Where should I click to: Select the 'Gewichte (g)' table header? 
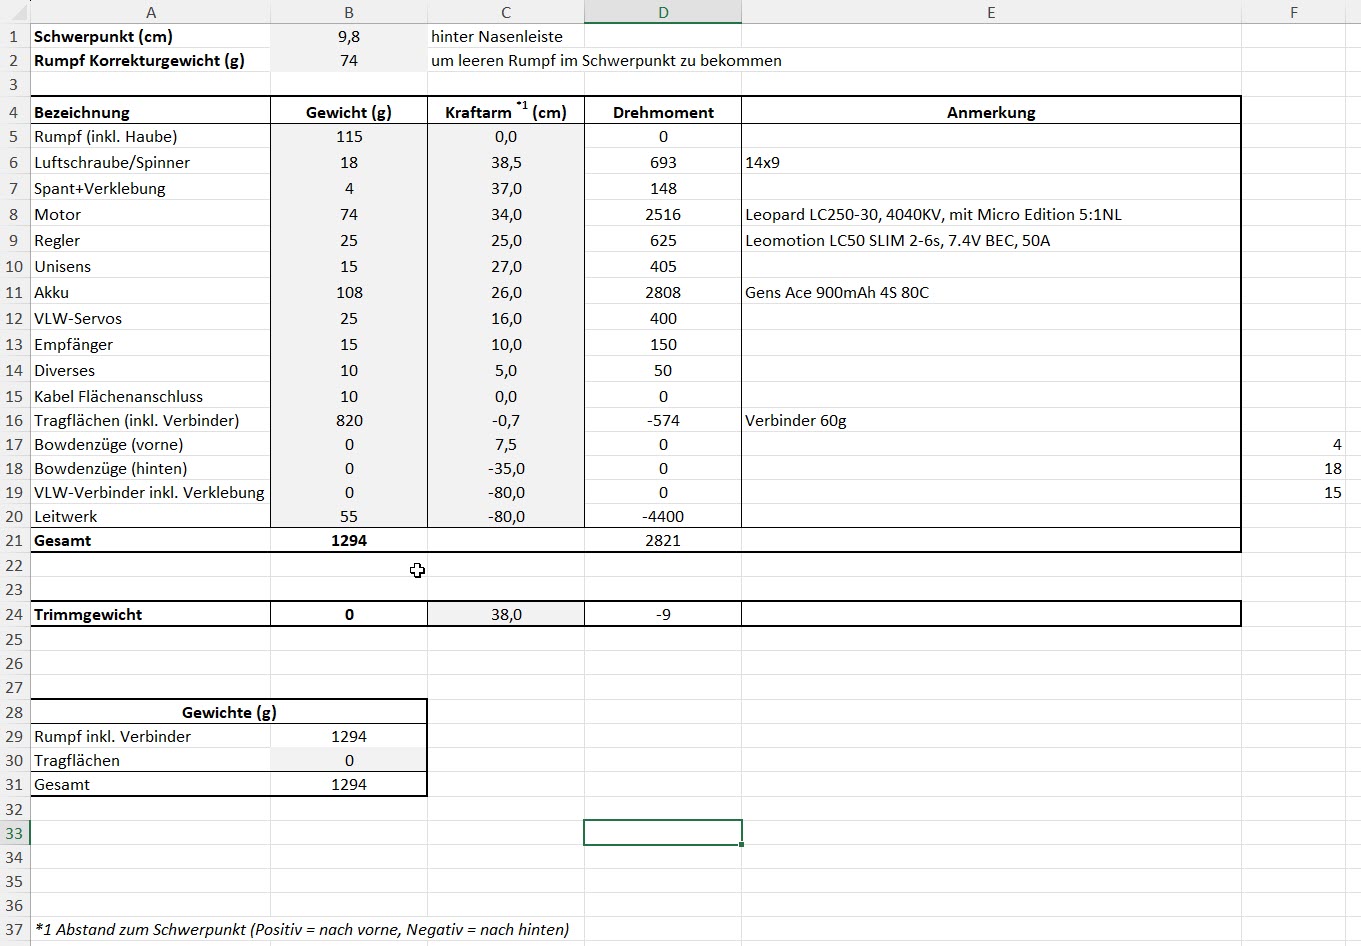[x=229, y=712]
